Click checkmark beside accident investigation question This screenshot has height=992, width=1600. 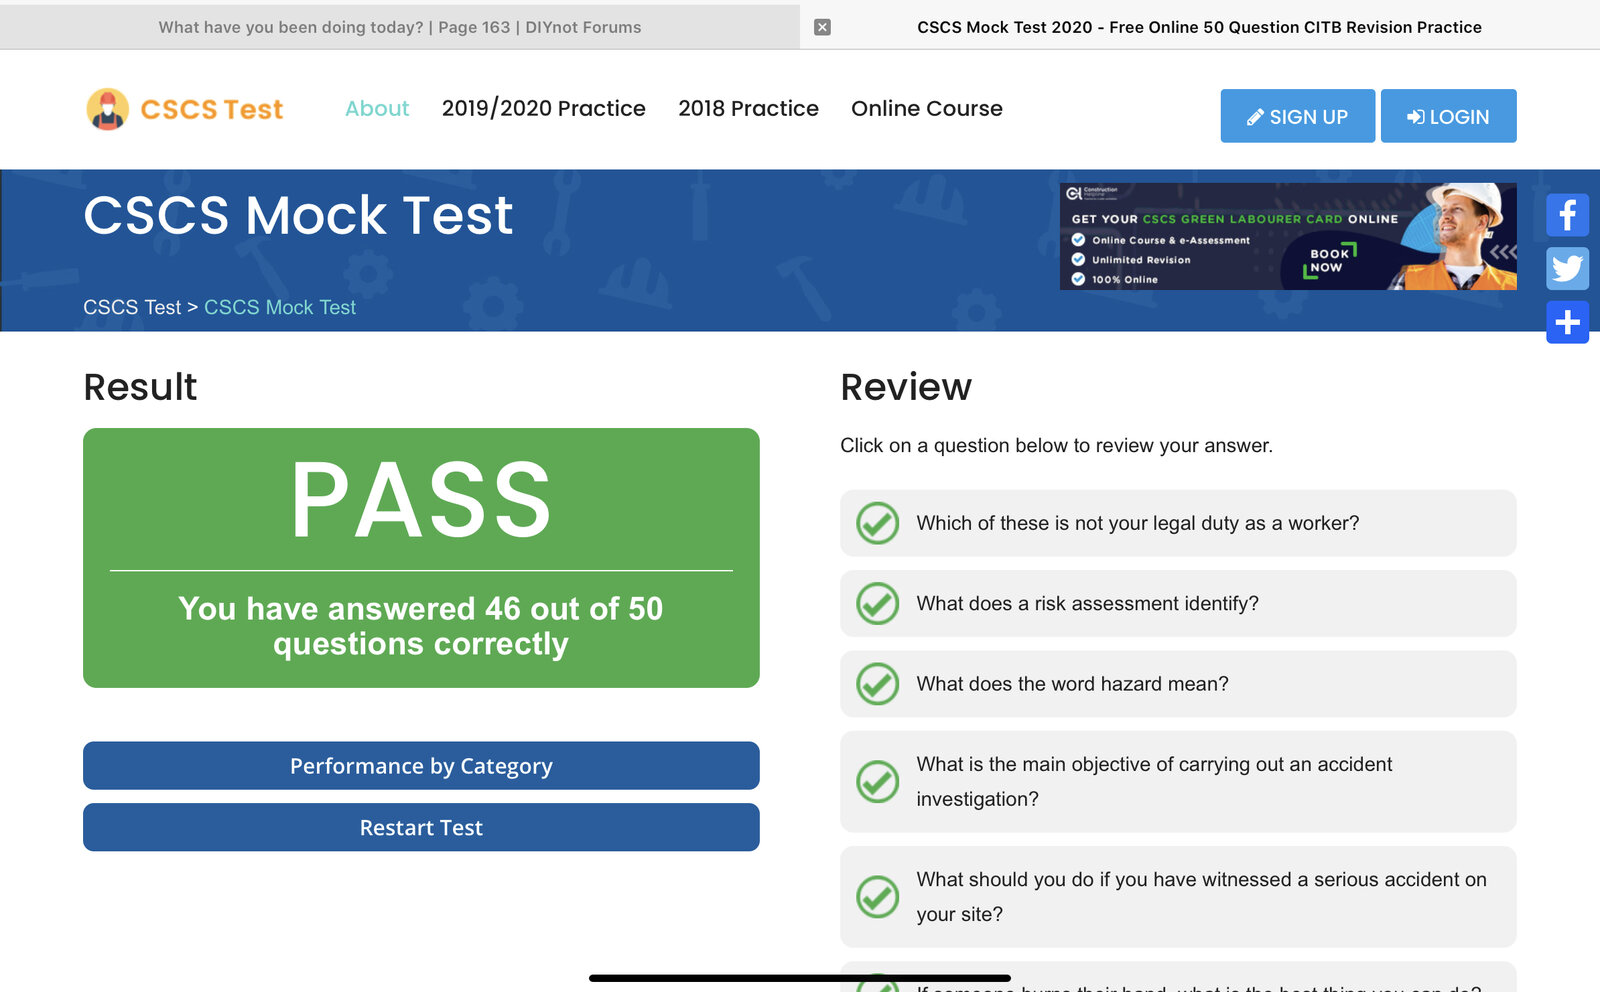tap(877, 782)
